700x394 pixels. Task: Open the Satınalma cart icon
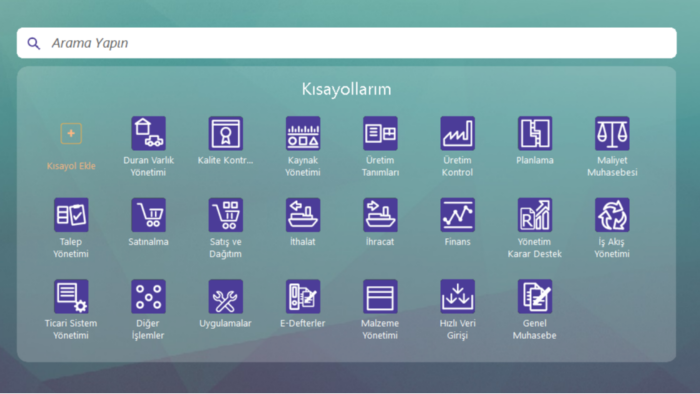point(148,215)
